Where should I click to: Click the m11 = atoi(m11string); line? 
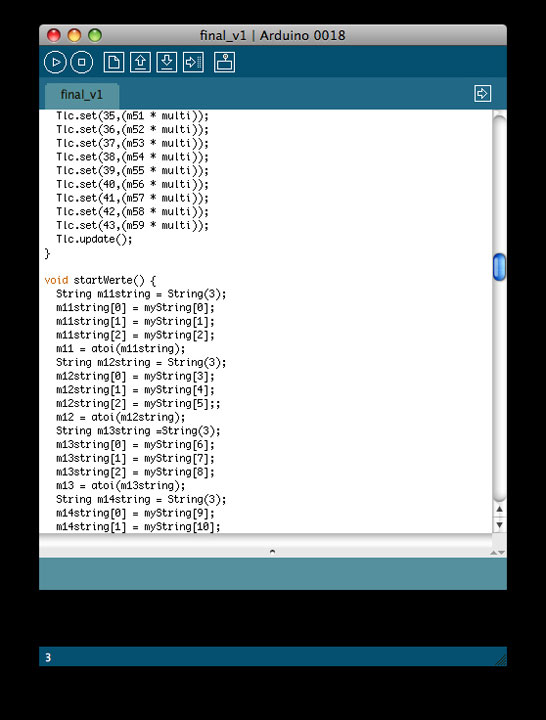[121, 349]
